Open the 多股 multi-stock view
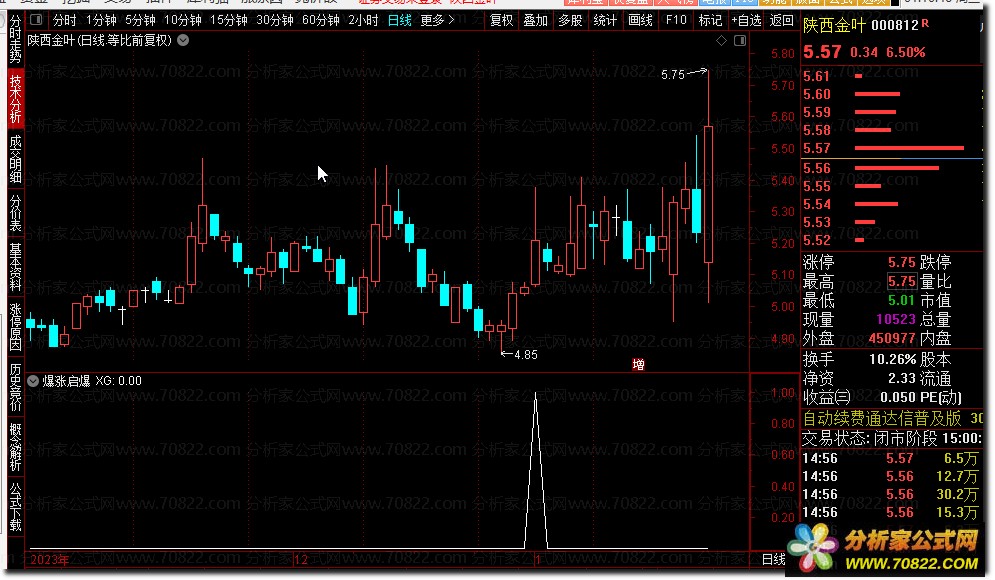 click(x=570, y=20)
